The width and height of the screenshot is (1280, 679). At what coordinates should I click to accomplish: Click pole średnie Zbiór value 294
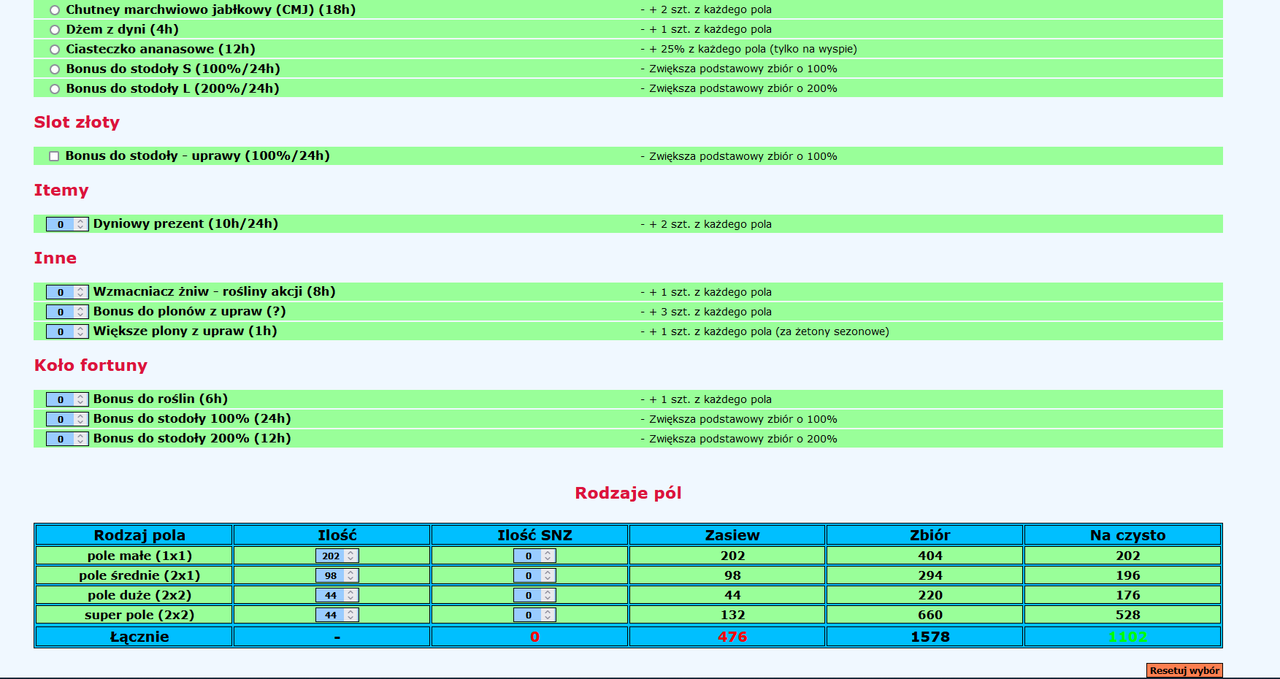[930, 575]
